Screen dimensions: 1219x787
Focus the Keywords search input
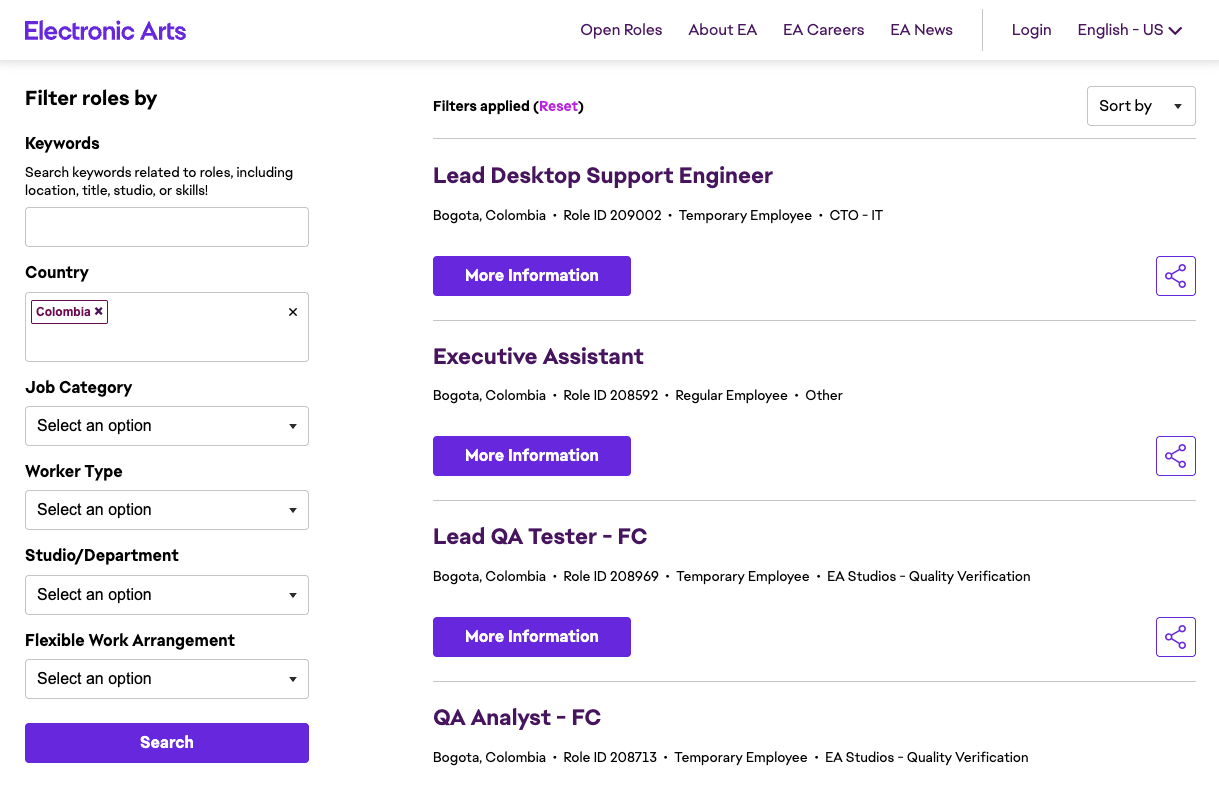pyautogui.click(x=167, y=227)
